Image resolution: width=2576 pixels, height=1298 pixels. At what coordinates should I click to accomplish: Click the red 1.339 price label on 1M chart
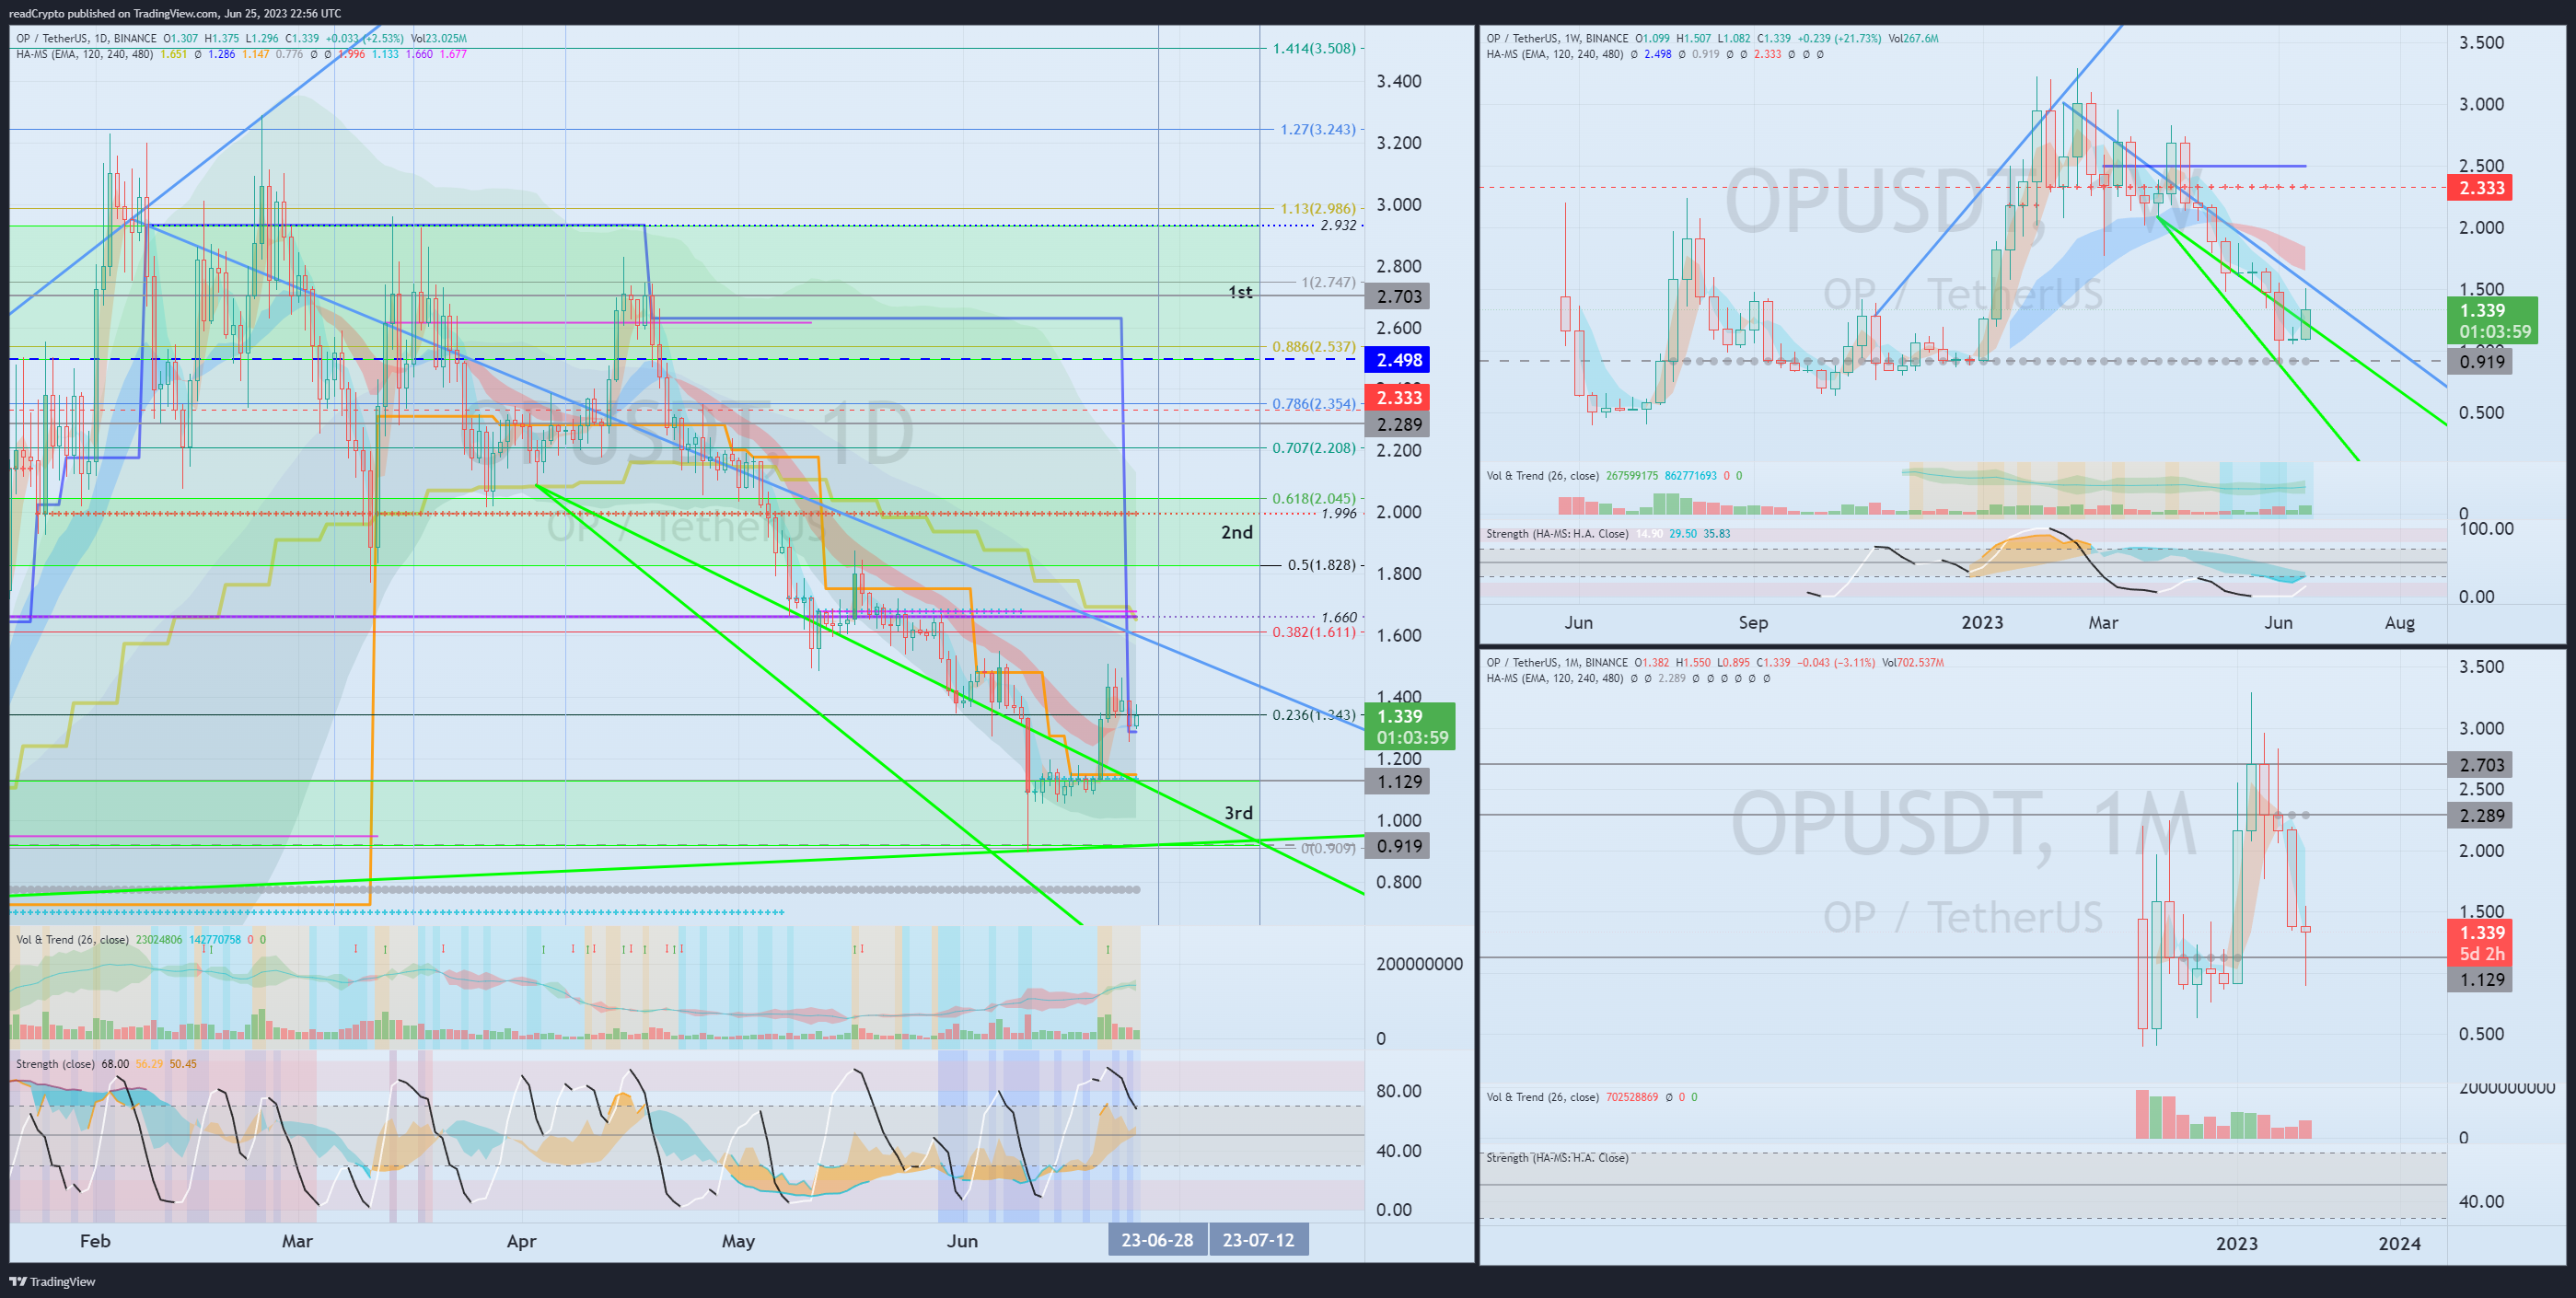[x=2482, y=943]
